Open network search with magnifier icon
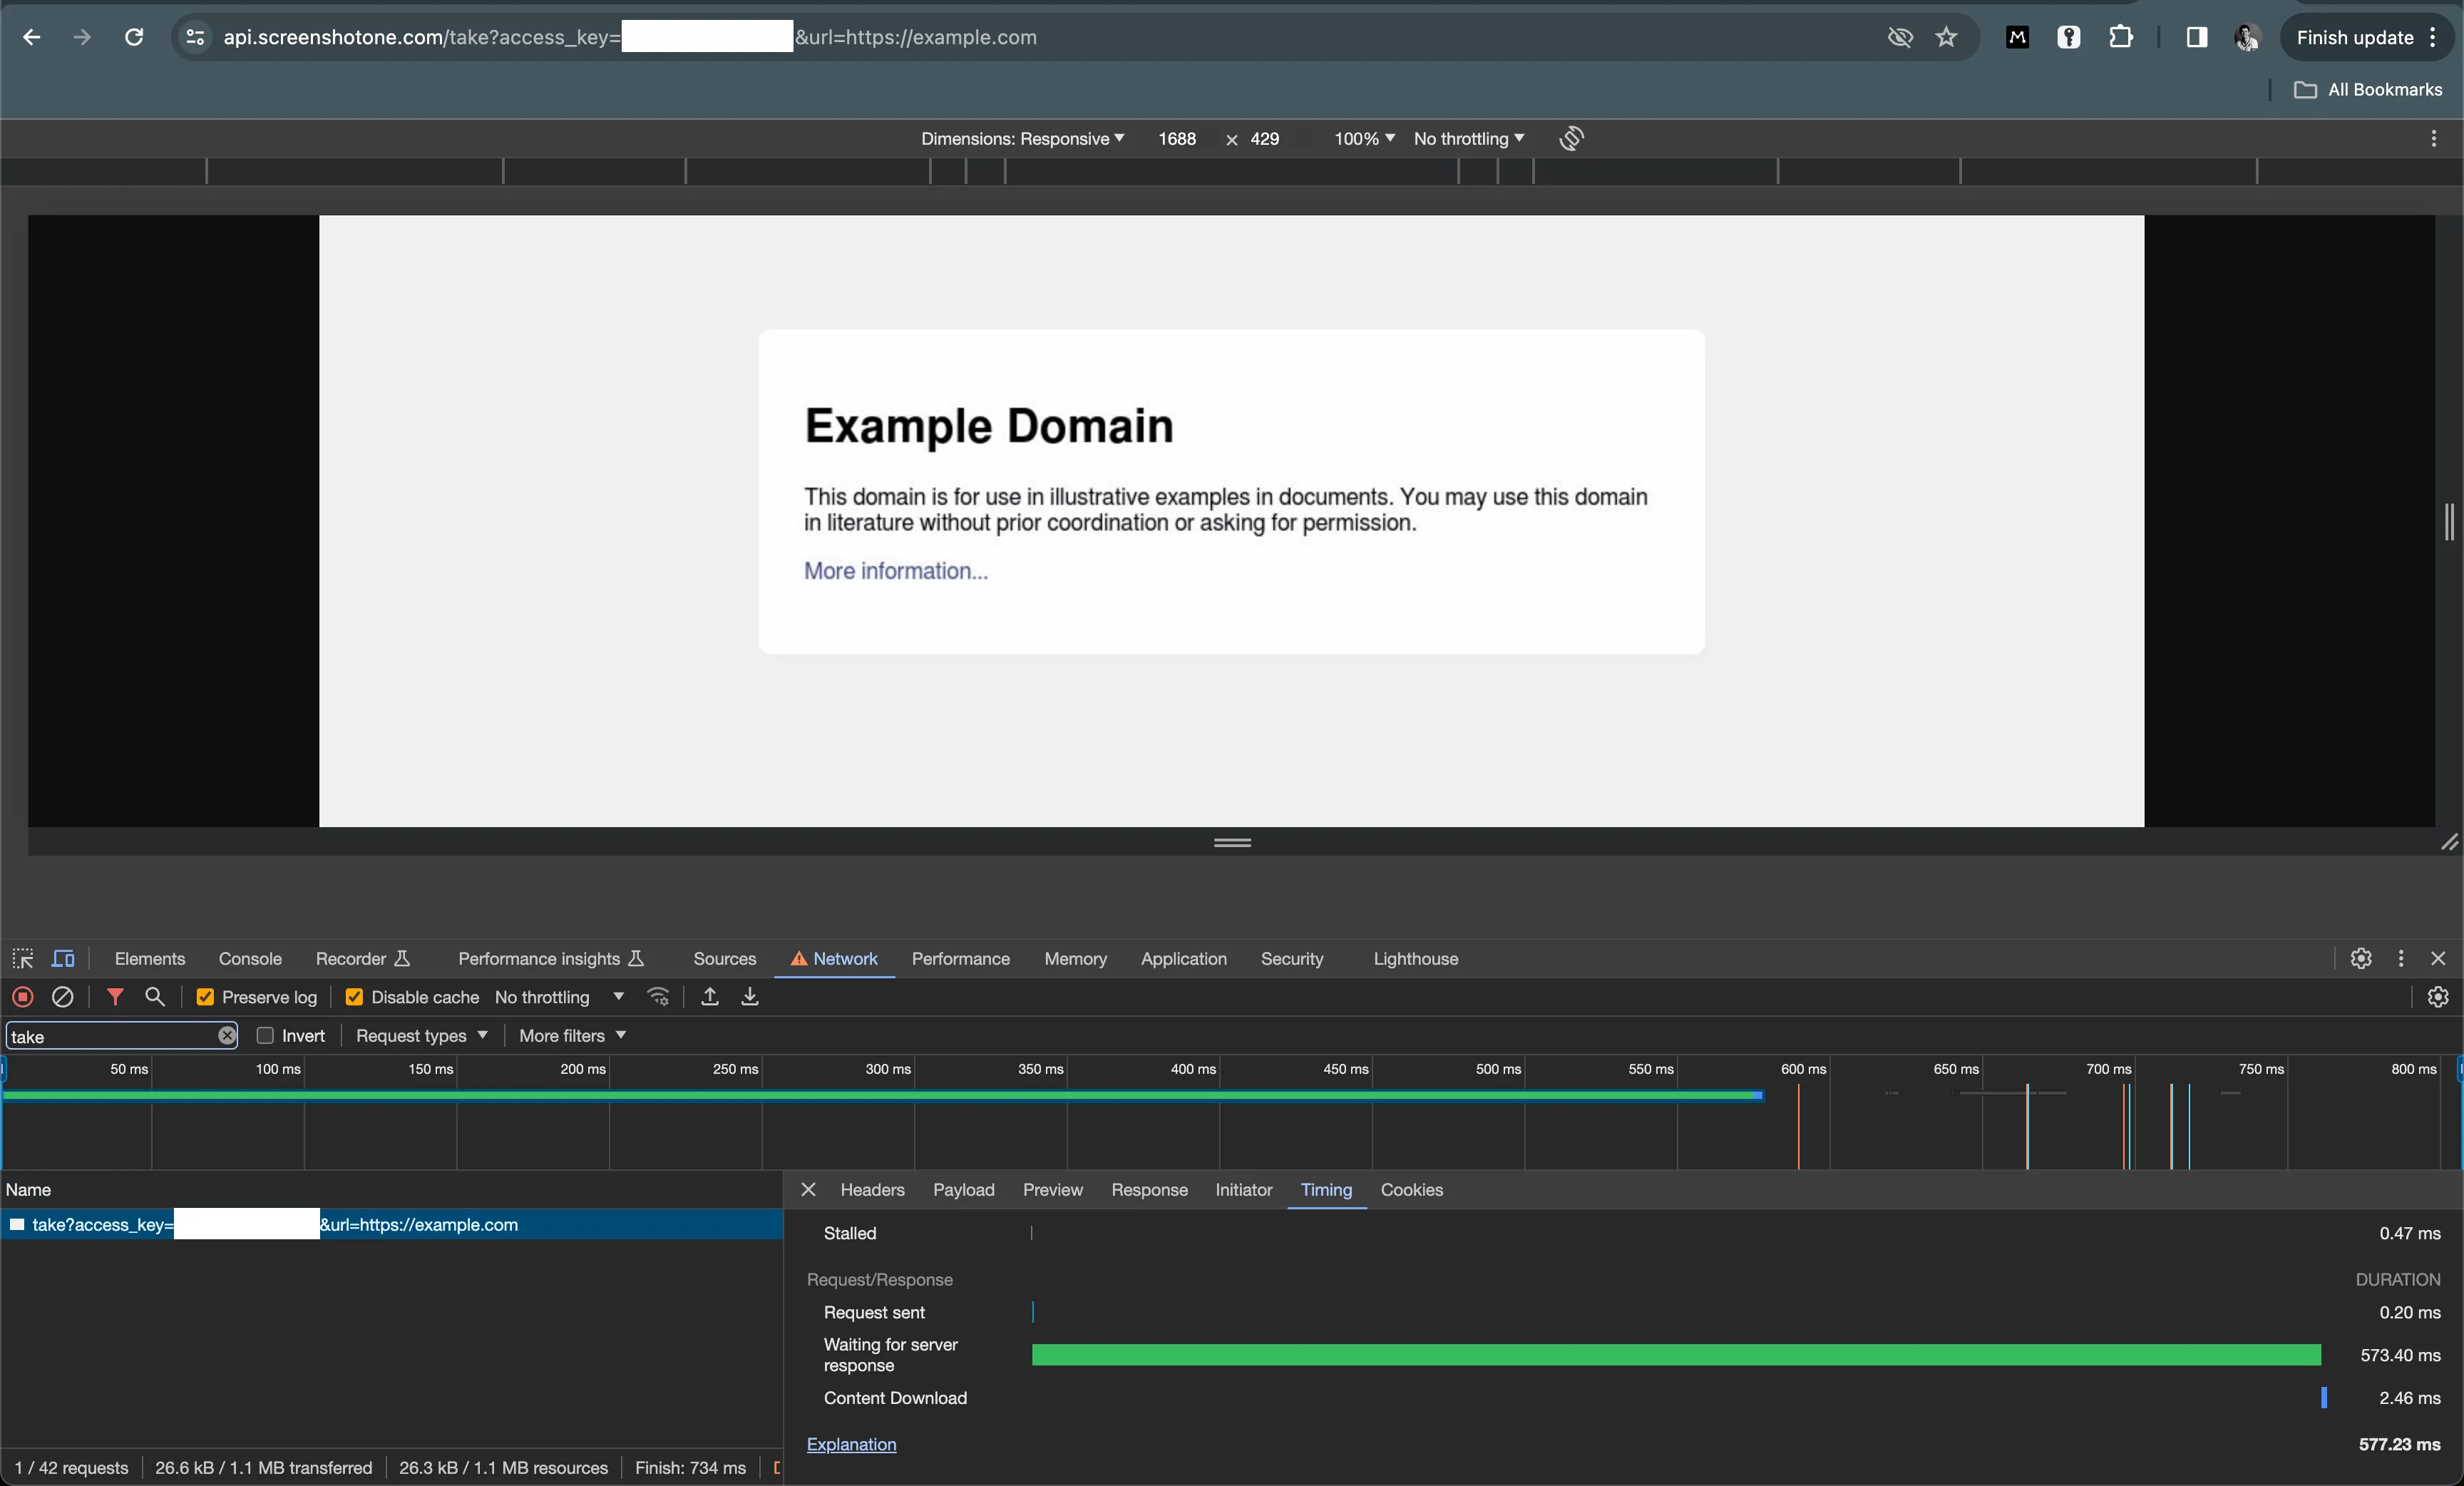Screen dimensions: 2464x1486 154,997
